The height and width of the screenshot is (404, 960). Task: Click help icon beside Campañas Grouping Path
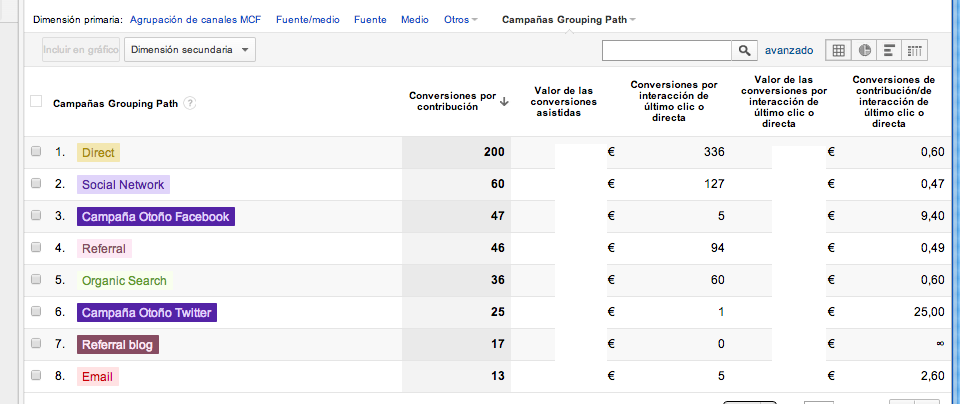pos(189,102)
